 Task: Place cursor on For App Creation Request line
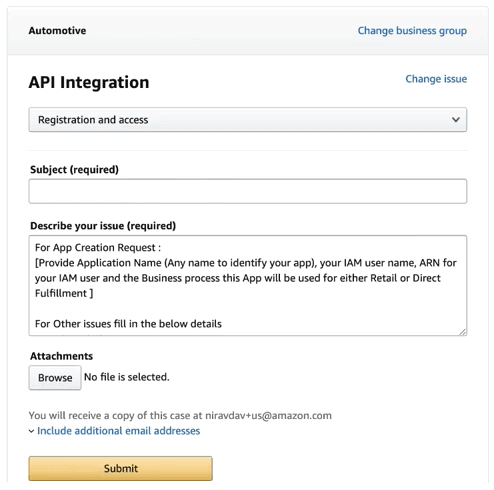coord(98,248)
